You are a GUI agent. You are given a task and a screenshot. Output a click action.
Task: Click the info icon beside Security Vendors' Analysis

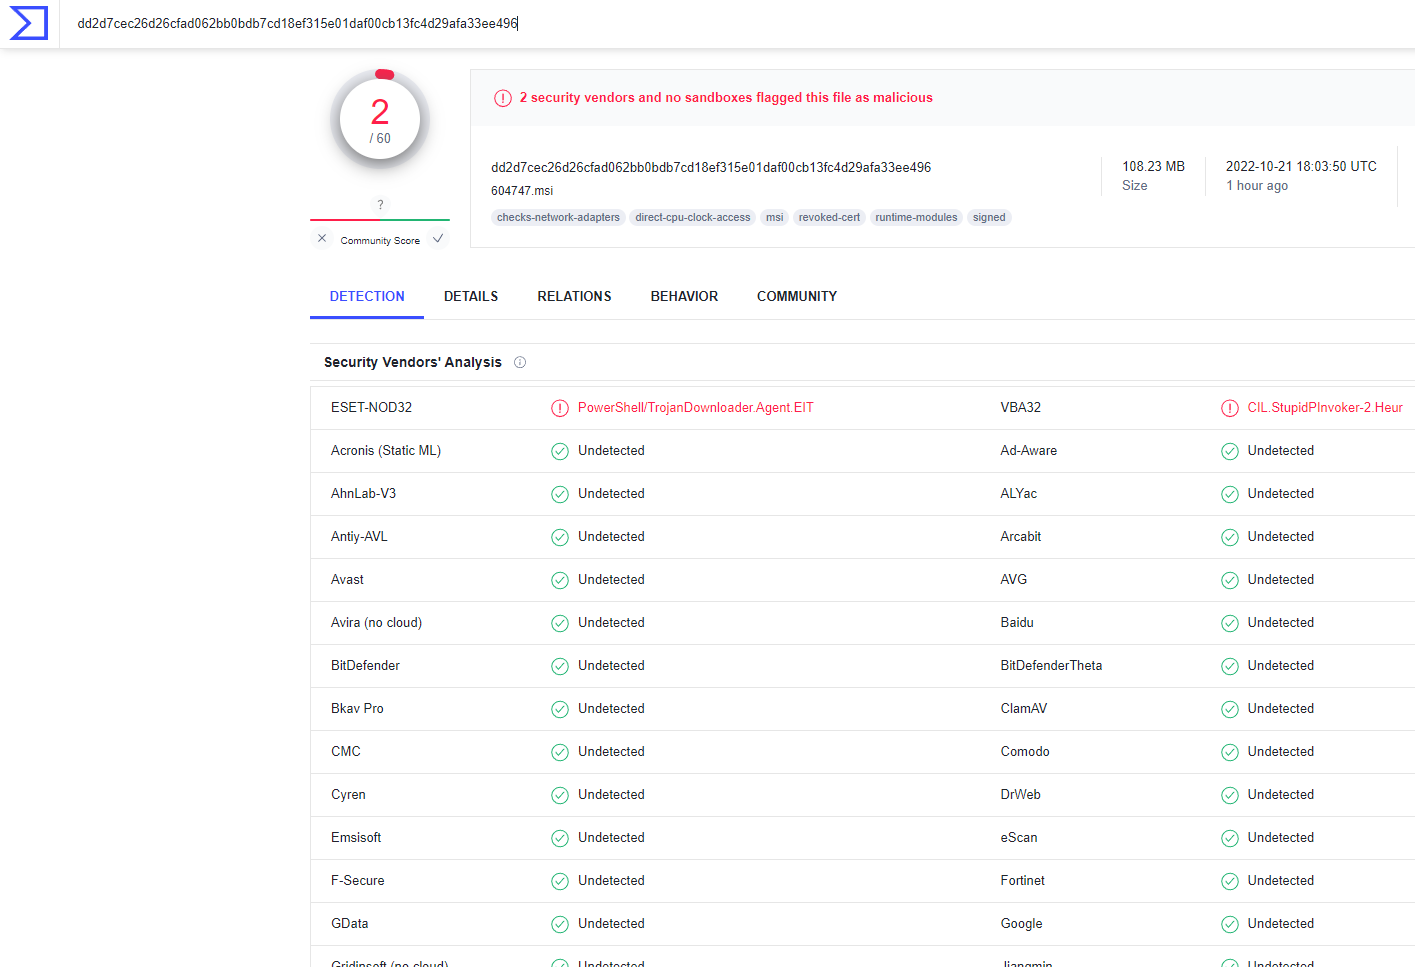click(520, 362)
